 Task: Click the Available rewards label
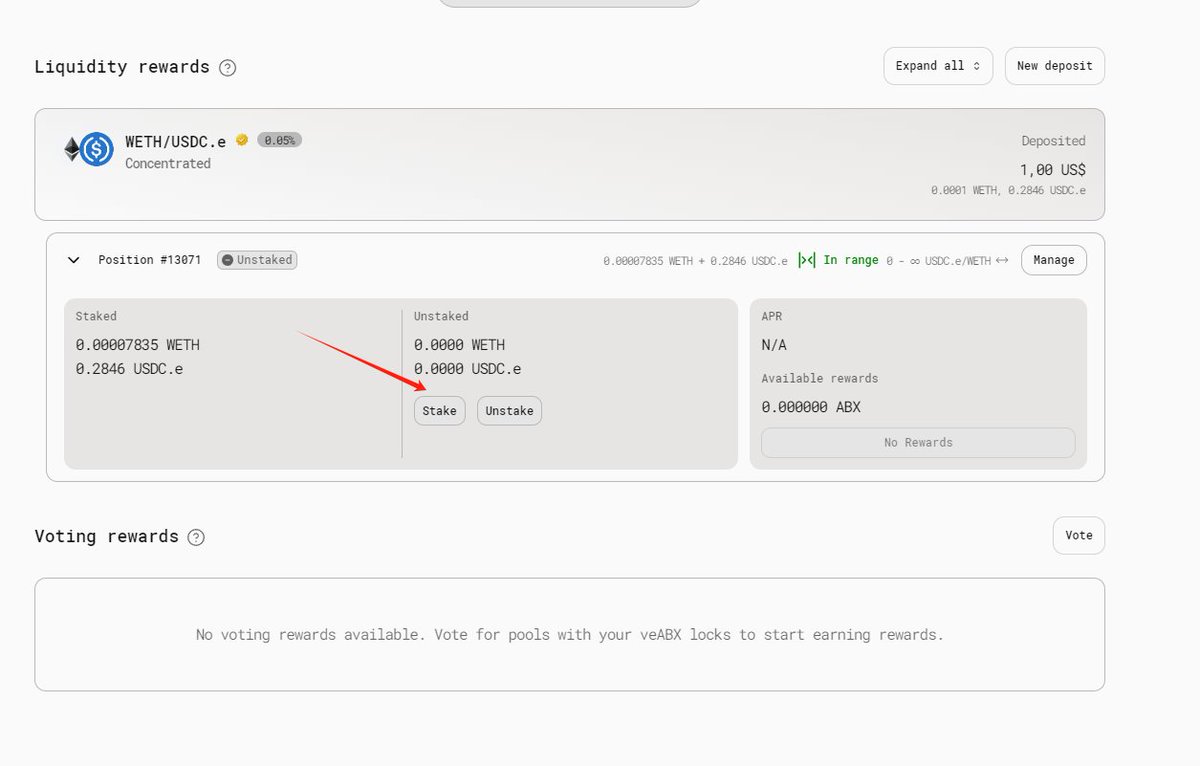(x=820, y=379)
